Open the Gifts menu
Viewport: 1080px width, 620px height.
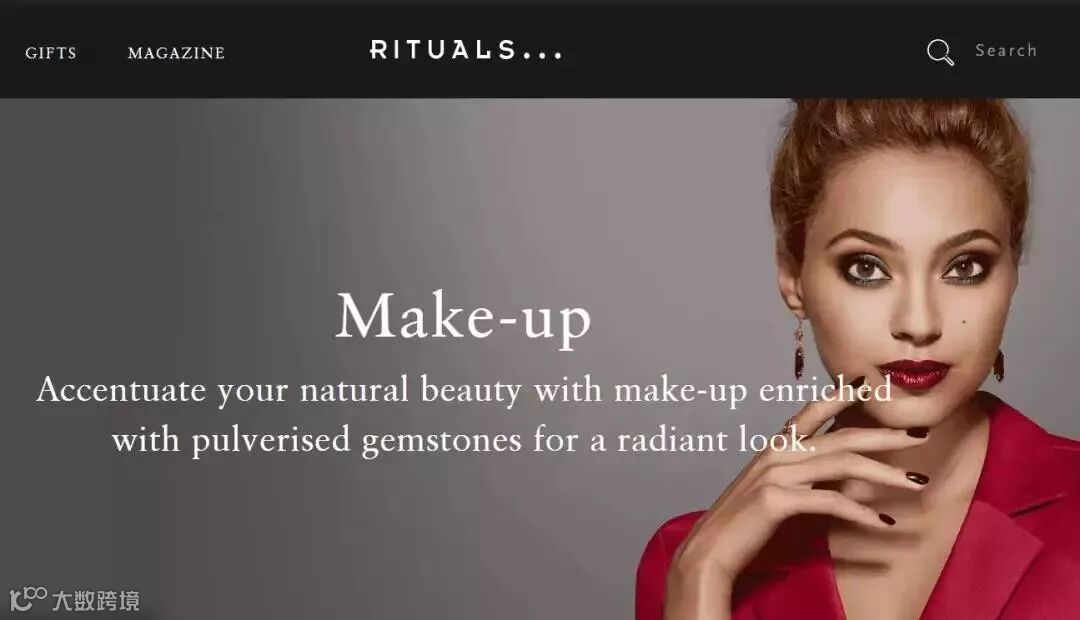tap(51, 53)
